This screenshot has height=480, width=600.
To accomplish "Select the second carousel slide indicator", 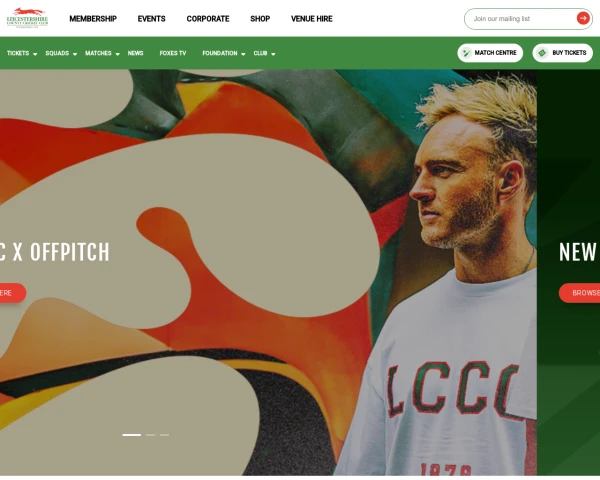I will pos(150,435).
